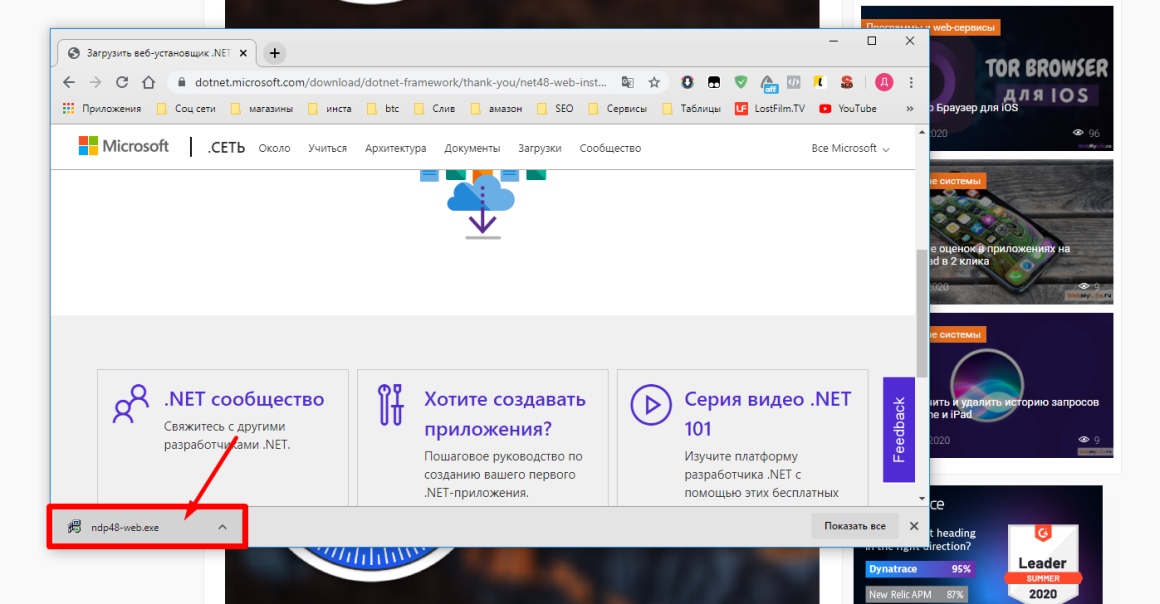Image resolution: width=1160 pixels, height=604 pixels.
Task: Open the Таблицы bookmark folder
Action: (x=692, y=109)
